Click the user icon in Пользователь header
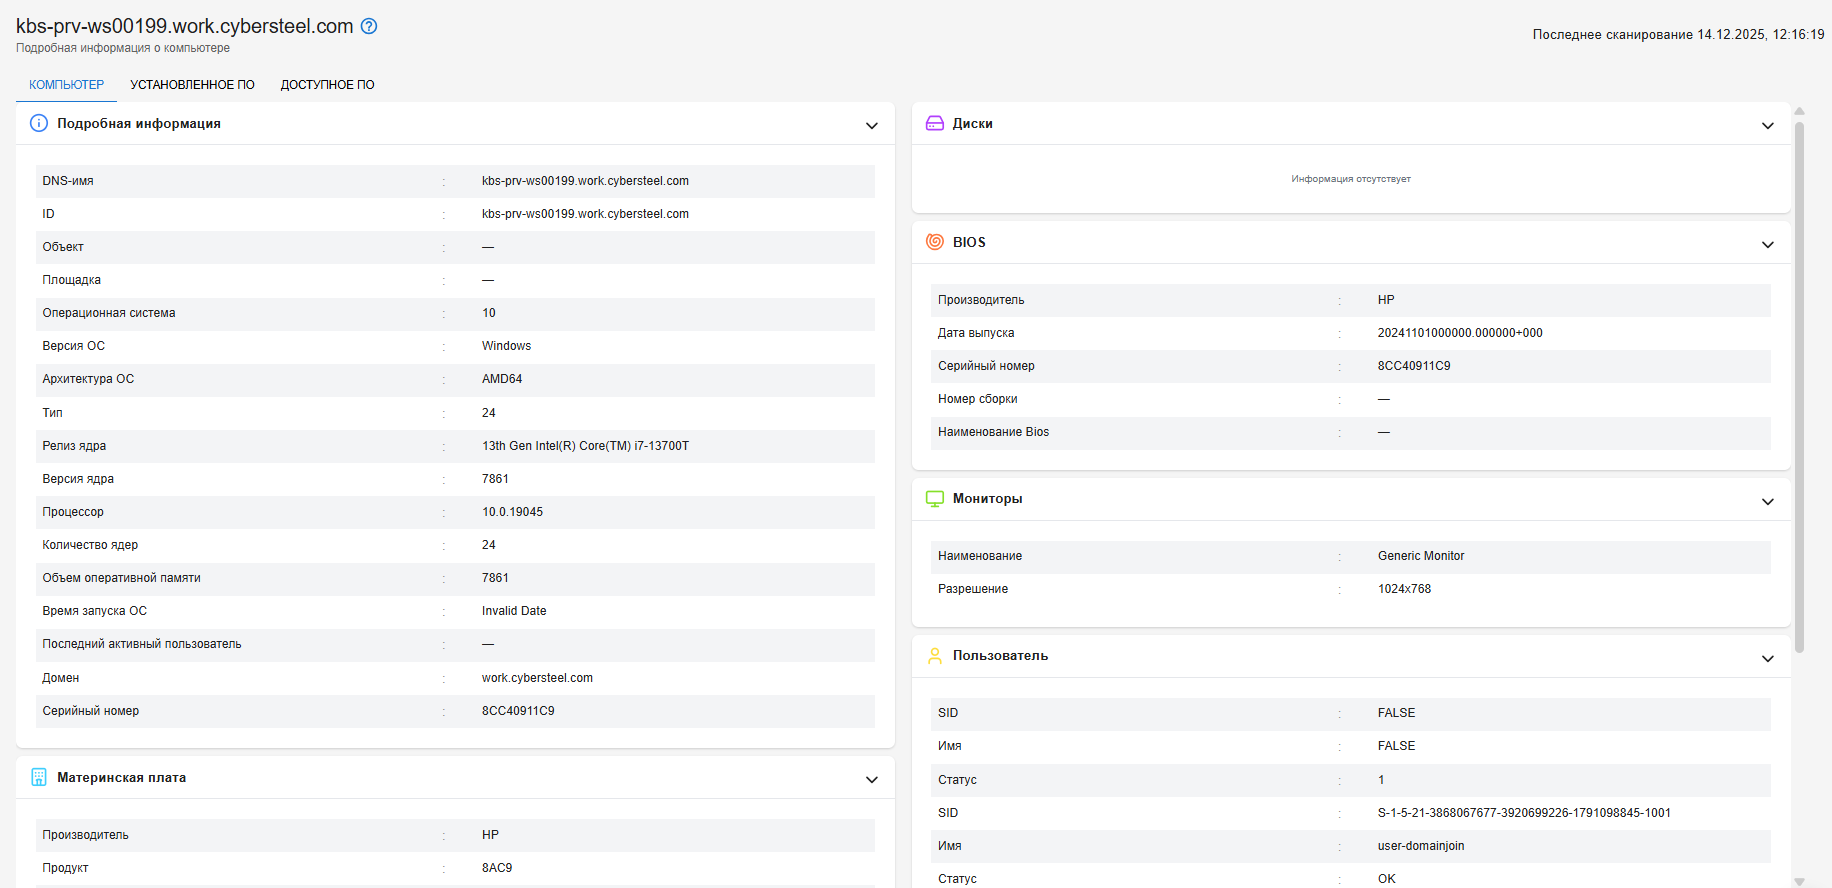Viewport: 1832px width, 888px height. tap(935, 656)
